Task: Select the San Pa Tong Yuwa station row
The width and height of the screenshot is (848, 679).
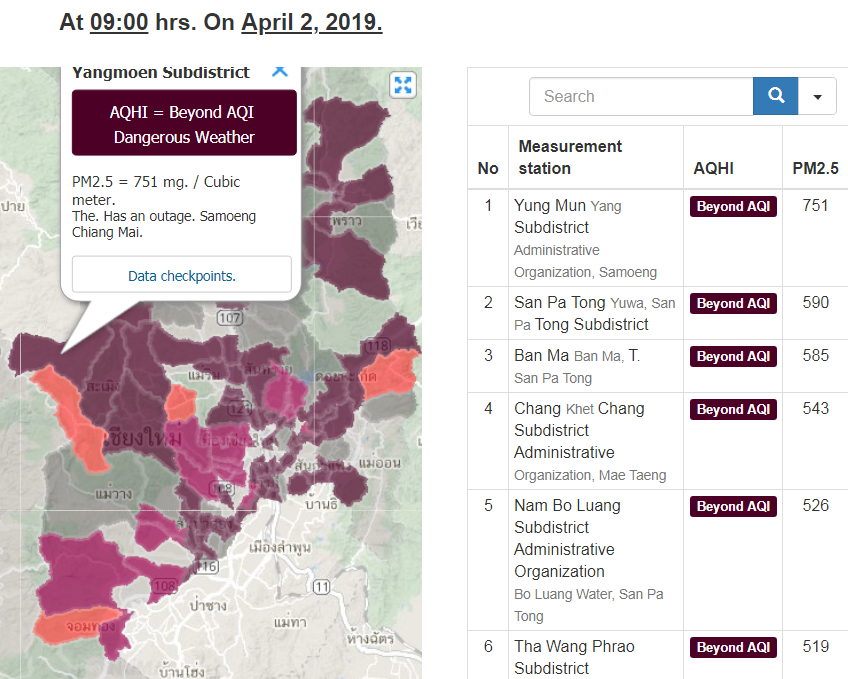Action: (595, 313)
